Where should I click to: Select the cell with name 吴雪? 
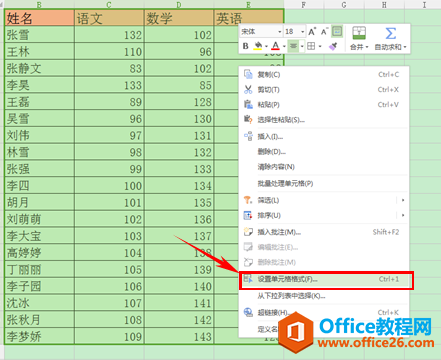tap(39, 118)
